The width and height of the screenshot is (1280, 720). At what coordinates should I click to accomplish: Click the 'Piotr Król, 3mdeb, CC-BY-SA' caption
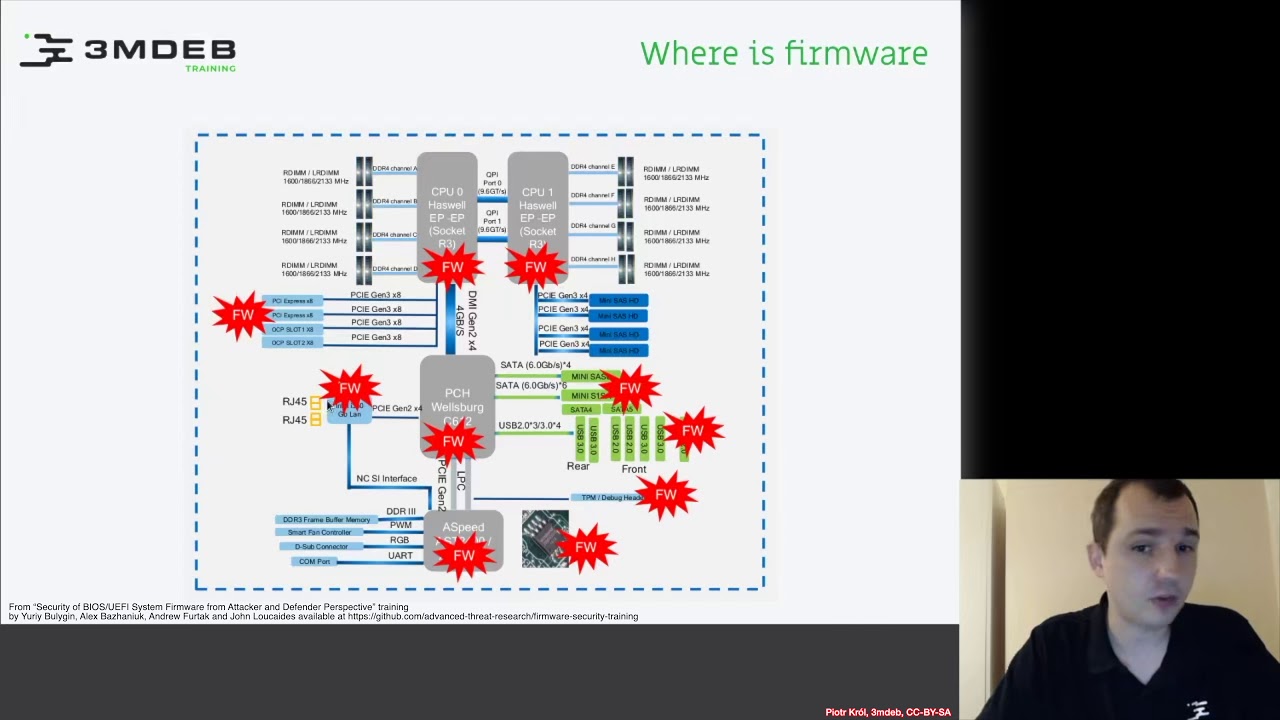(x=888, y=713)
